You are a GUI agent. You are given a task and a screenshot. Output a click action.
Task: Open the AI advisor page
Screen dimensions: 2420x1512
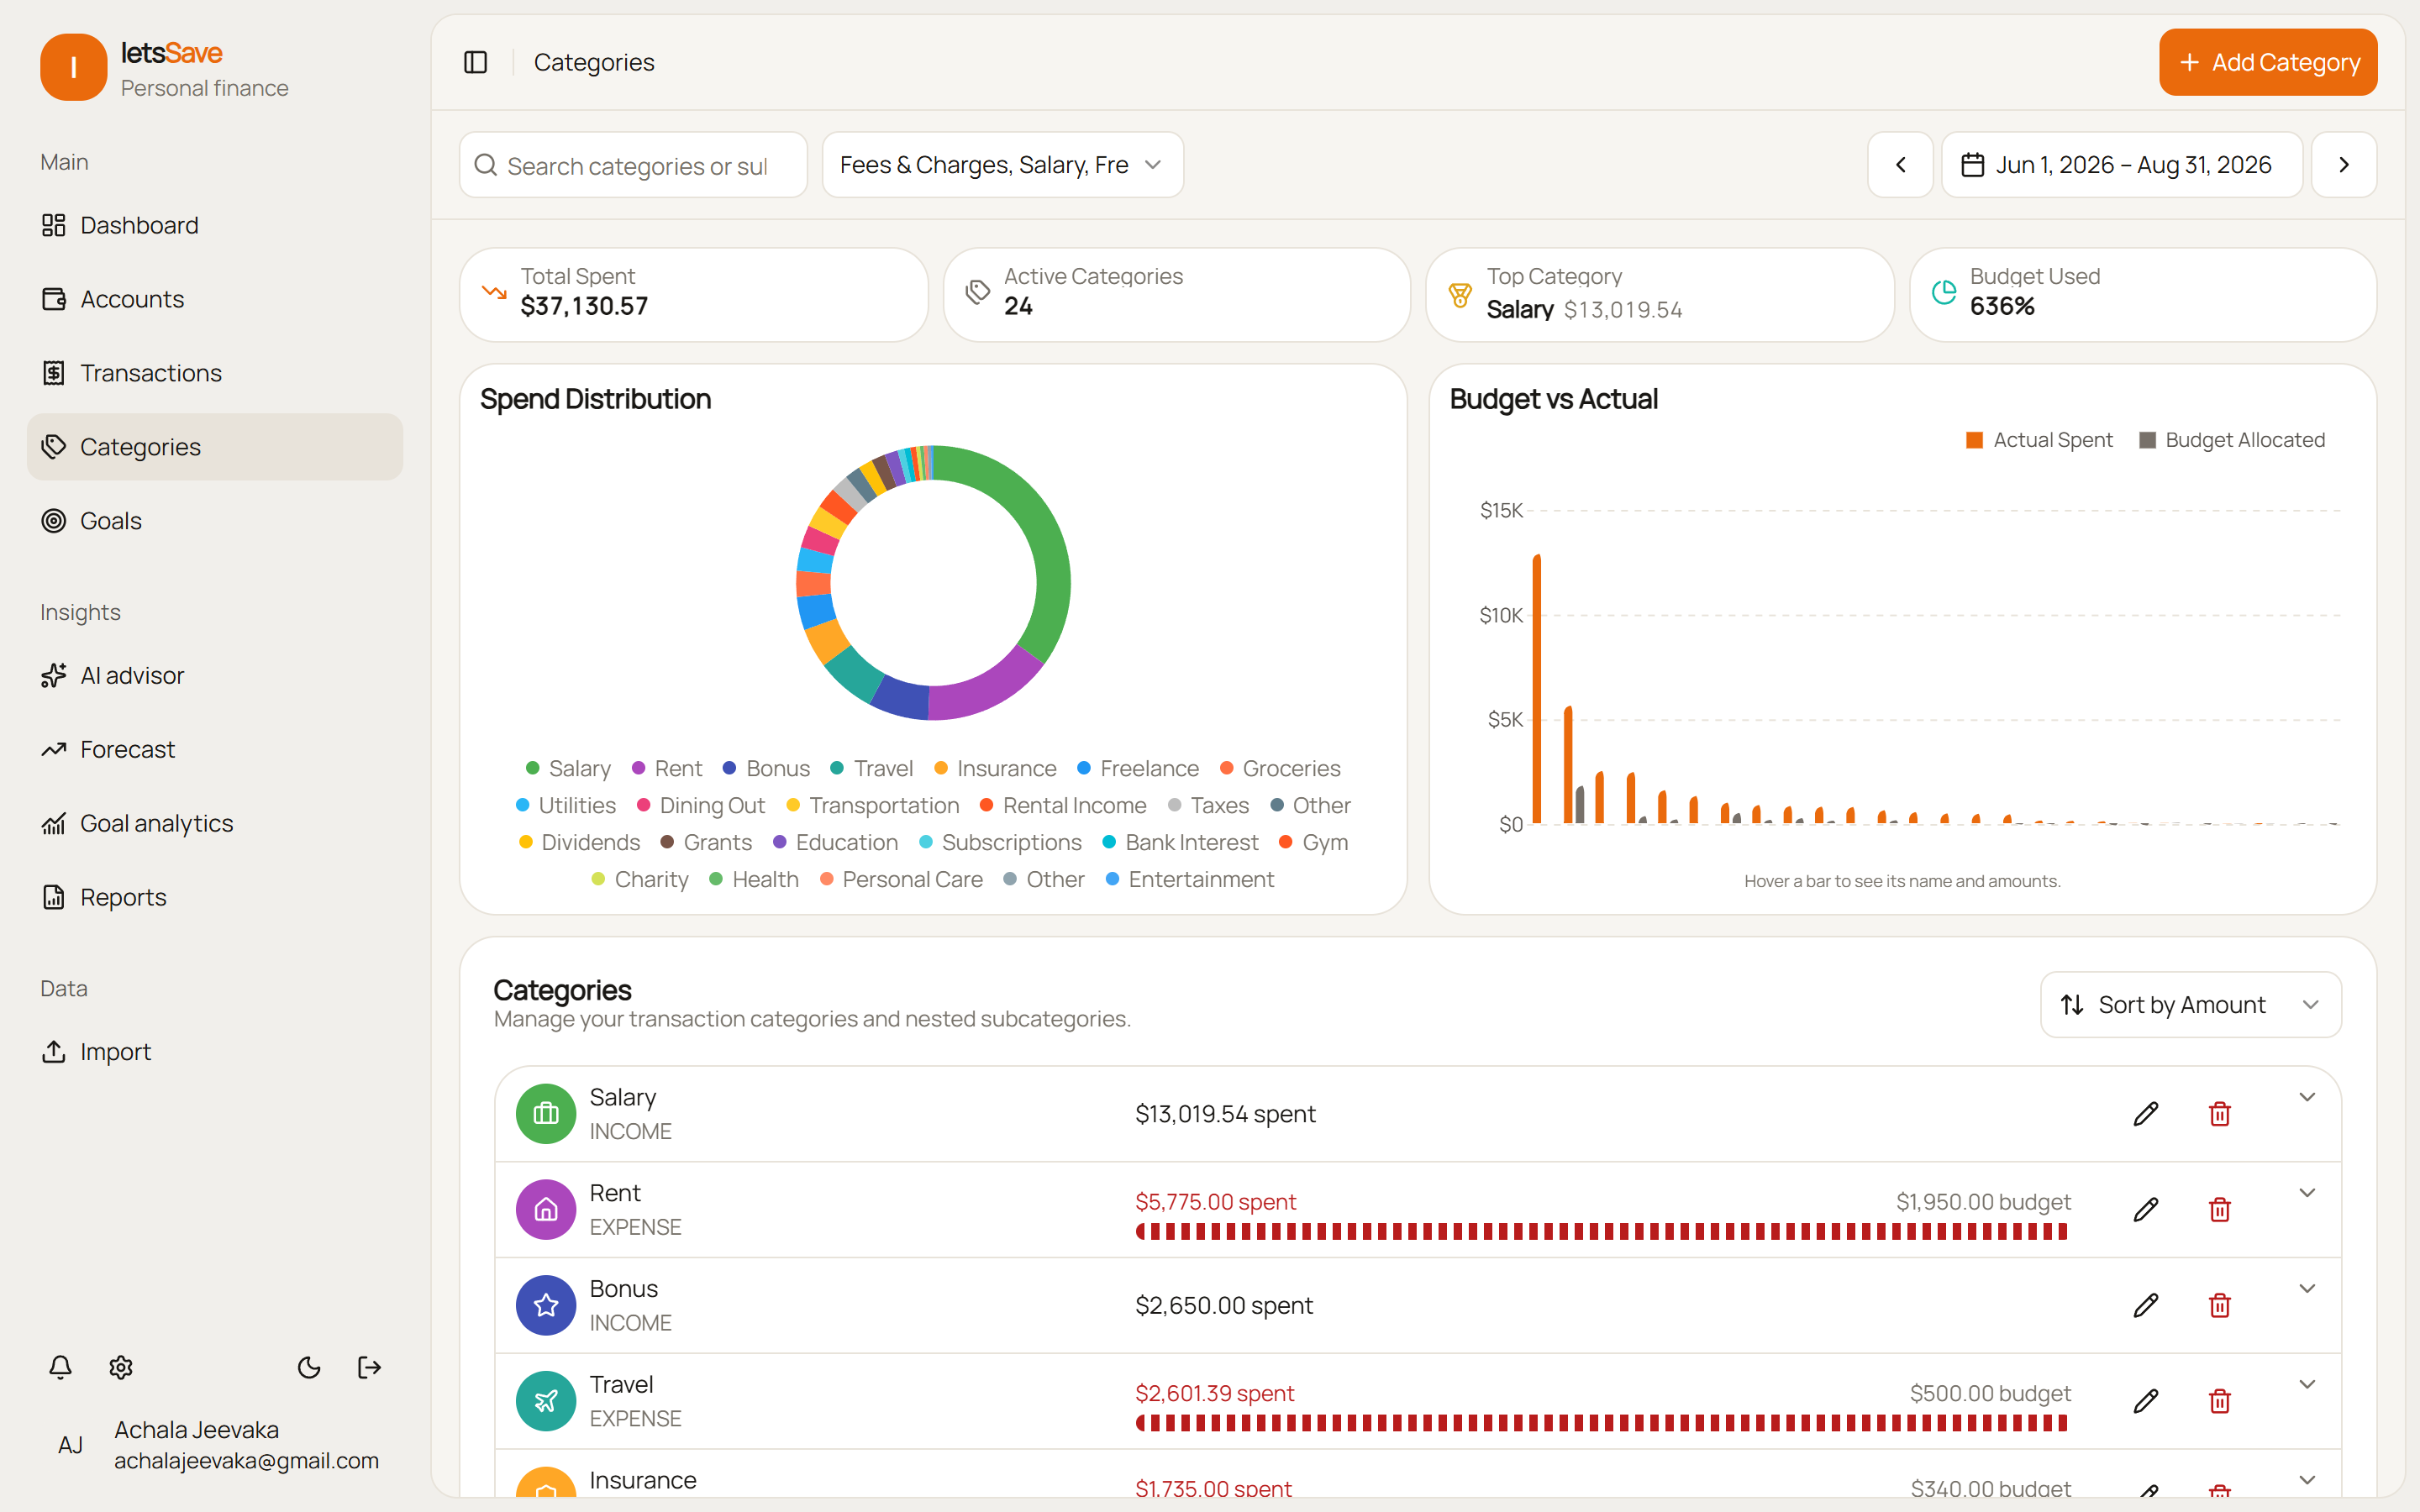(x=215, y=675)
